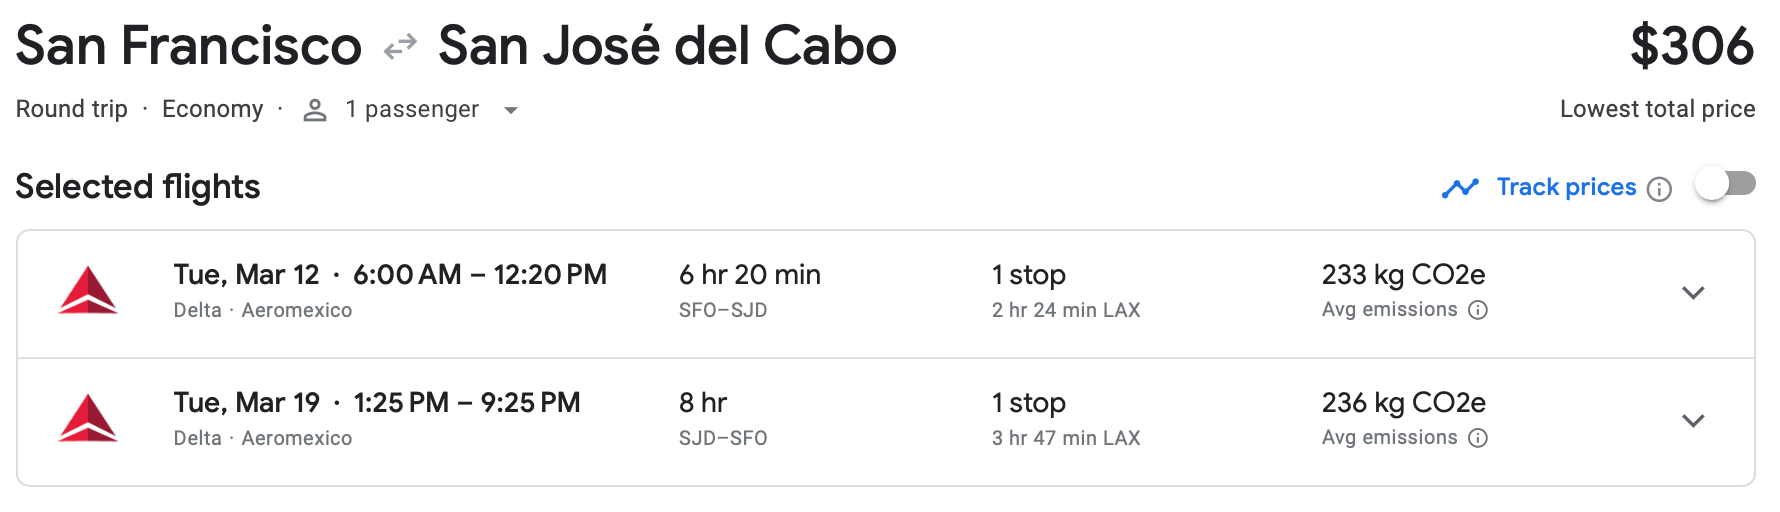Select the Tue, Mar 12 departing flight row
The height and width of the screenshot is (512, 1780).
coord(390,275)
